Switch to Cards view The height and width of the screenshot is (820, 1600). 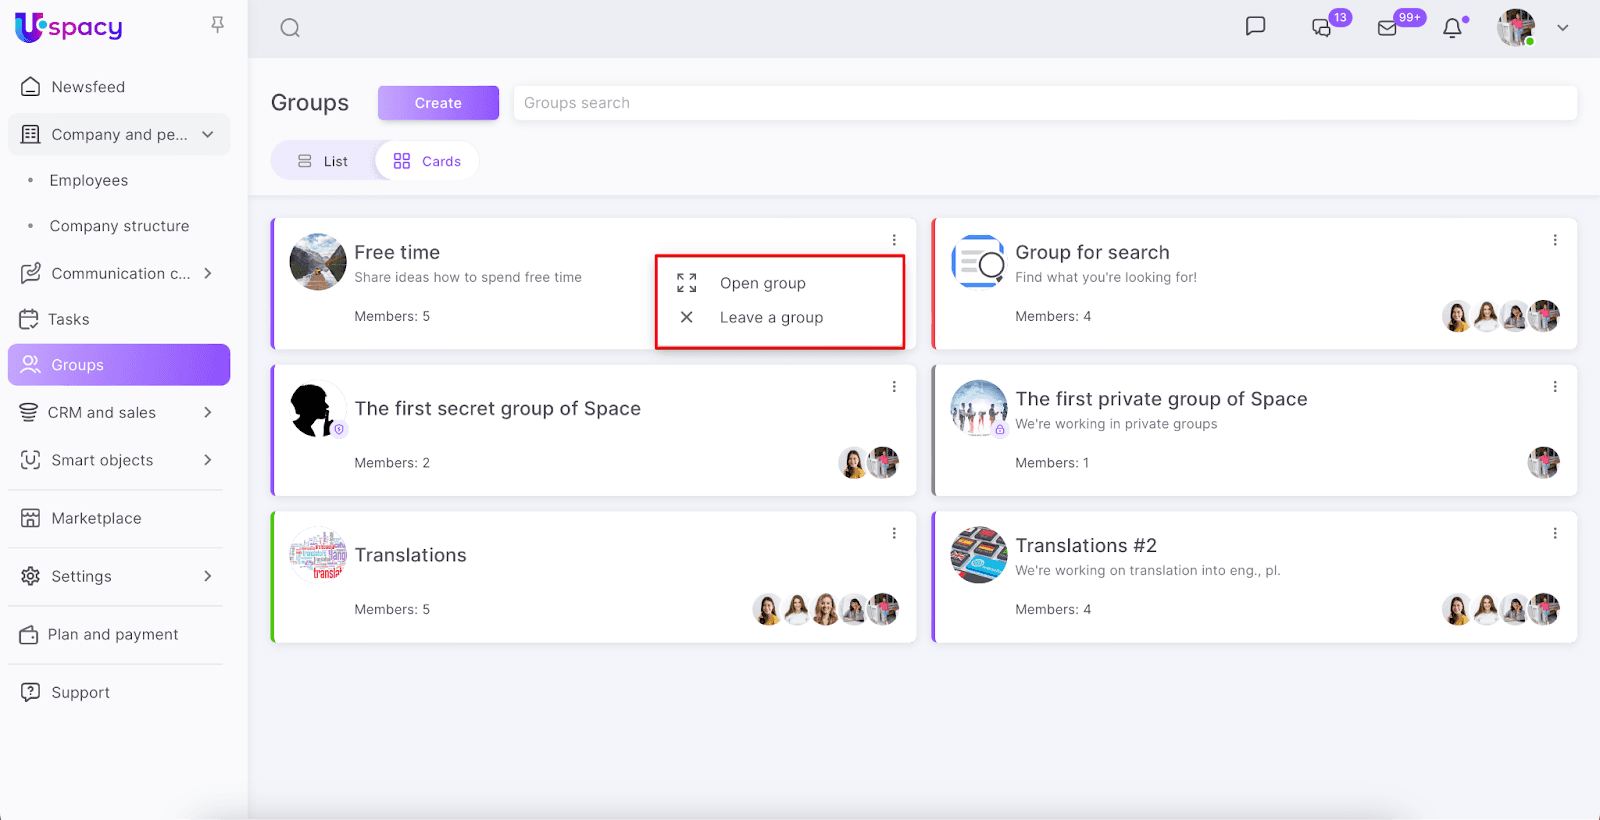pos(428,161)
